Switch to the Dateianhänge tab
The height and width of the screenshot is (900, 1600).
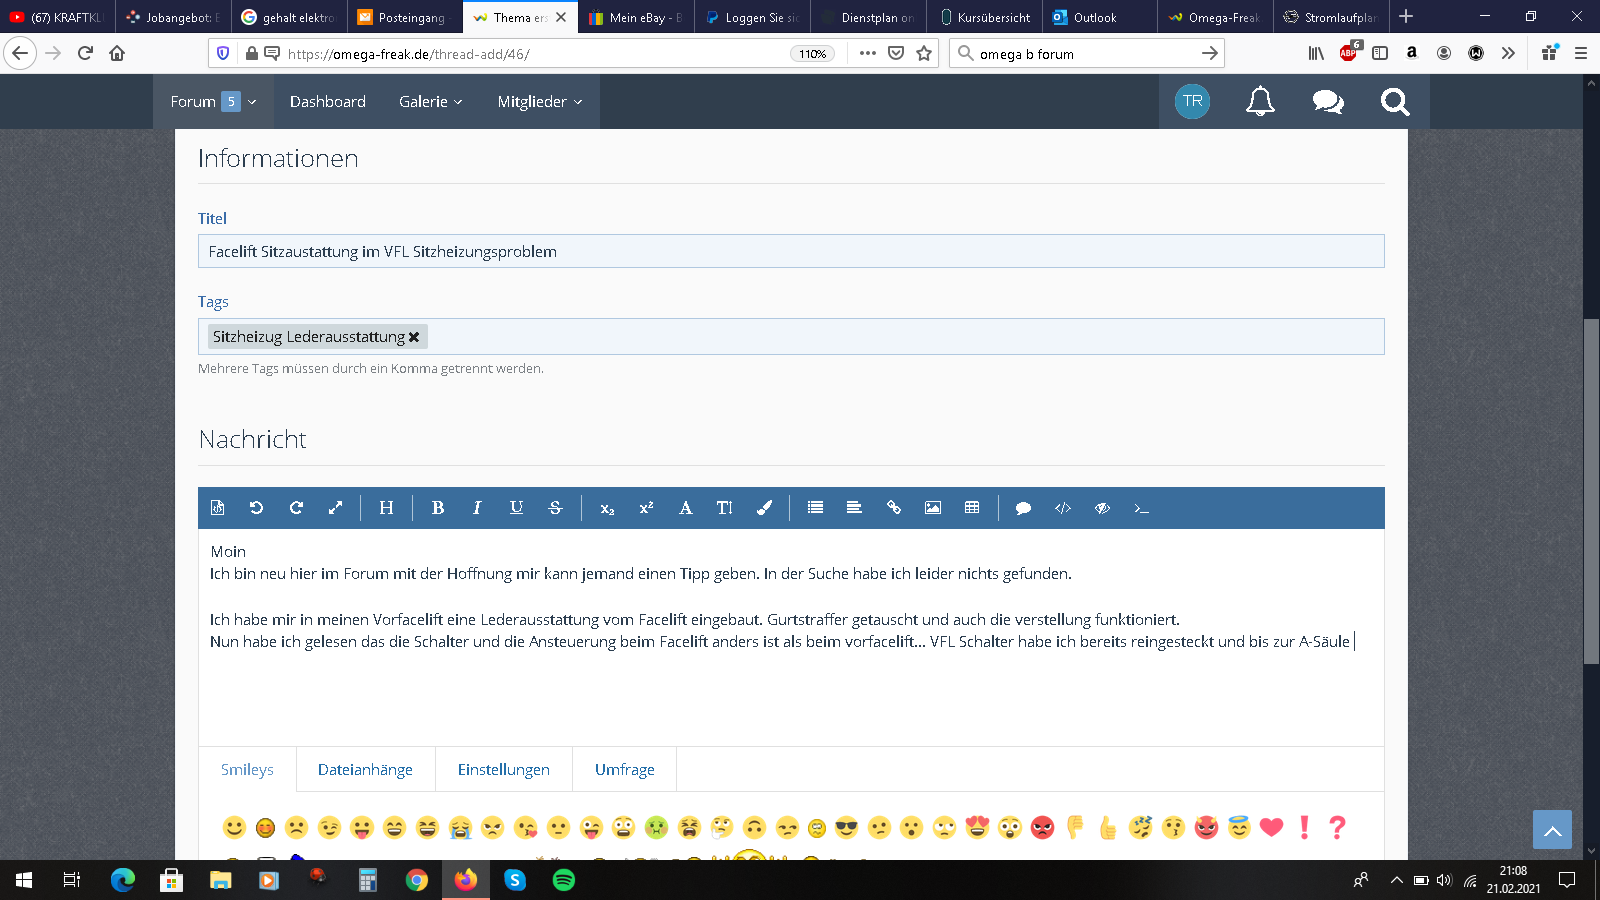(x=365, y=769)
